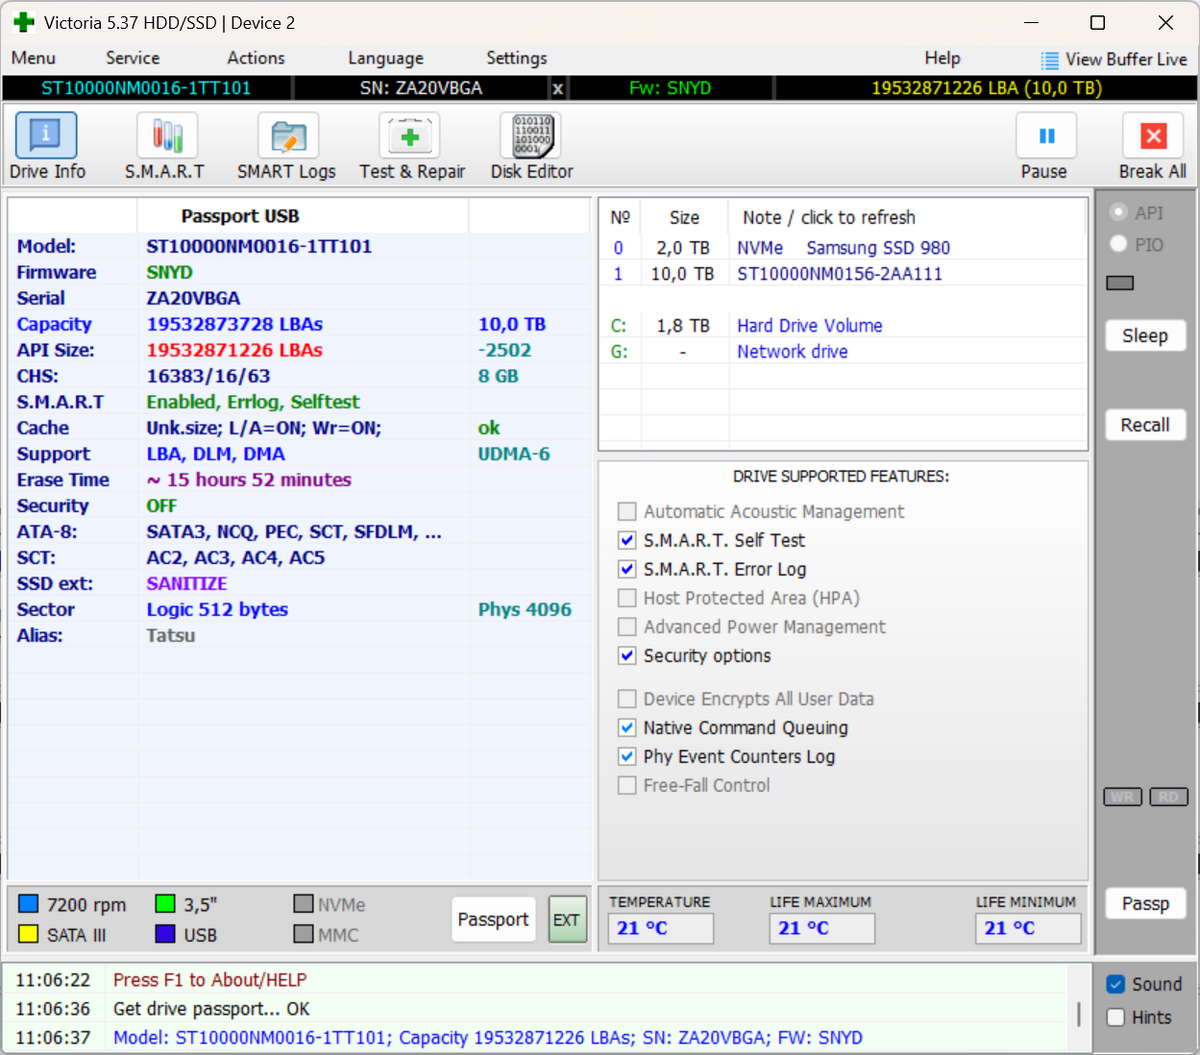Launch the Disk Editor

[x=532, y=146]
